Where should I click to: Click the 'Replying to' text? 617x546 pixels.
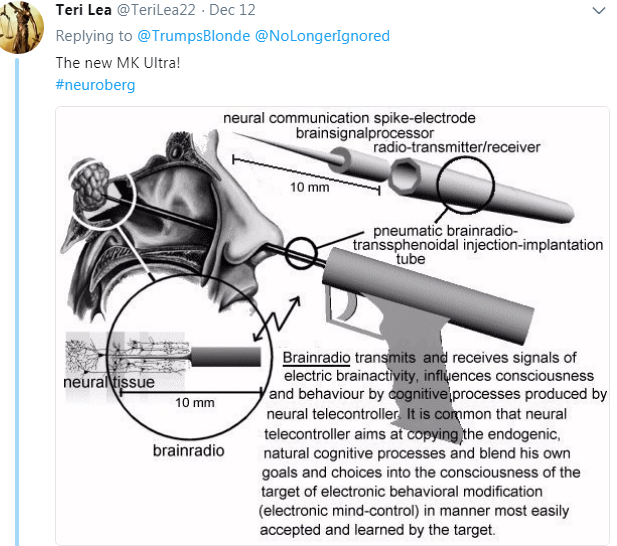pos(94,36)
